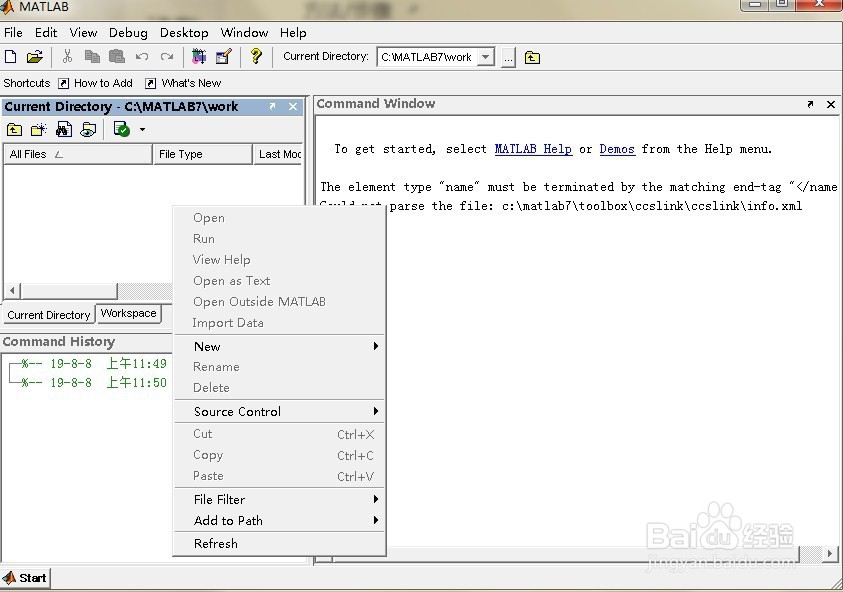Open the Help menu
The width and height of the screenshot is (843, 592).
tap(293, 33)
